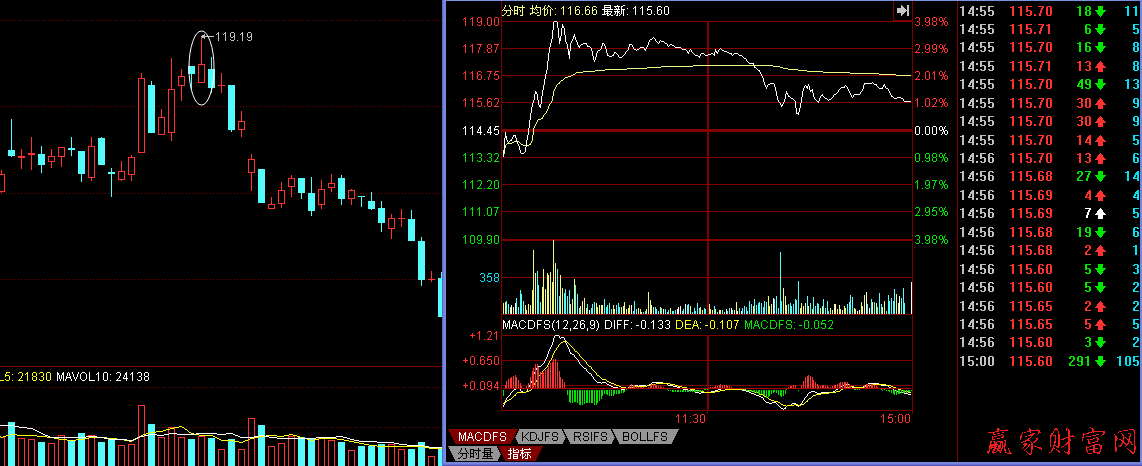Switch to the 分时量 volume tab
The image size is (1142, 466).
[x=476, y=454]
